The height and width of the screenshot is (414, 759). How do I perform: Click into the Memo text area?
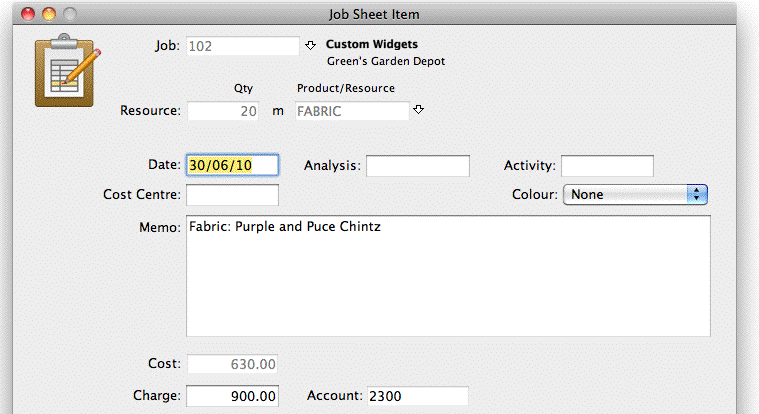(x=448, y=276)
